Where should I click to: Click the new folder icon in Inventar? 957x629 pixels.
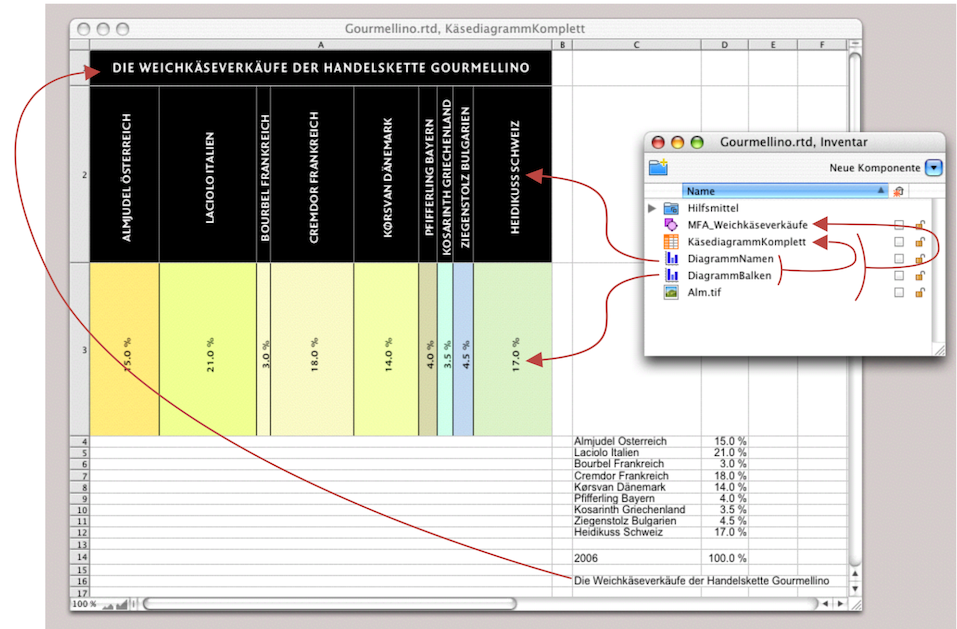(657, 168)
